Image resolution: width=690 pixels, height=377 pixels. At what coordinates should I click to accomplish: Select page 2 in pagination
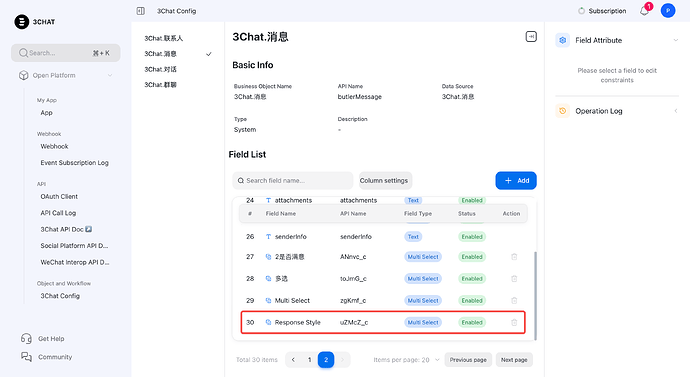pos(326,360)
